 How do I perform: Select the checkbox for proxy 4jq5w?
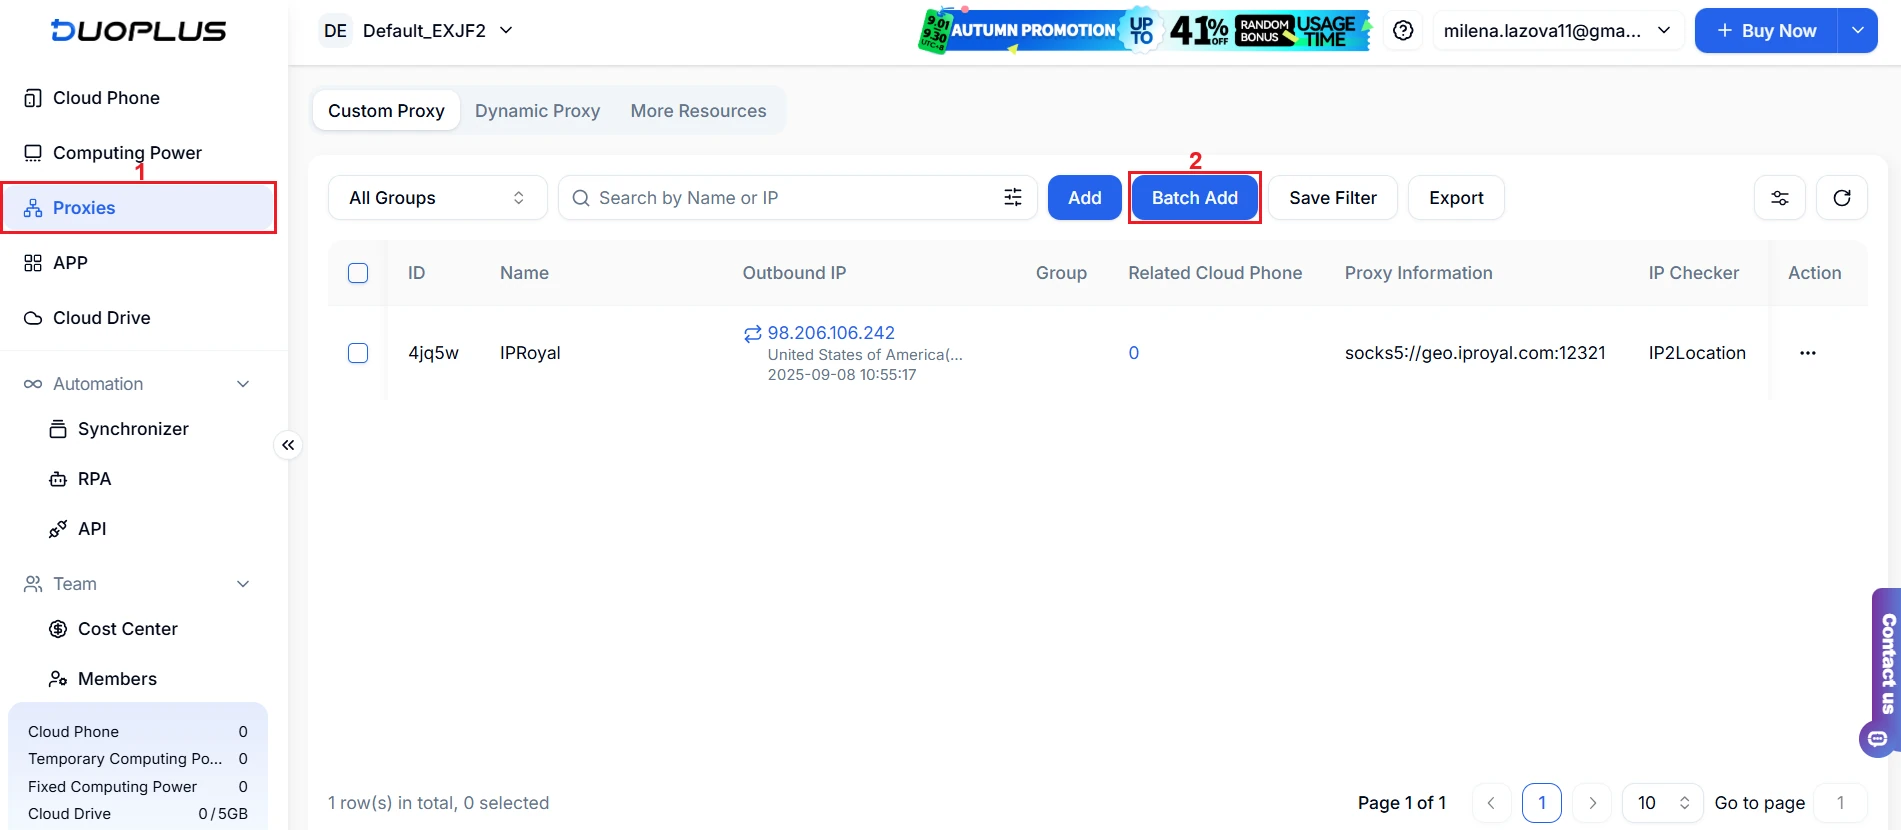point(358,353)
